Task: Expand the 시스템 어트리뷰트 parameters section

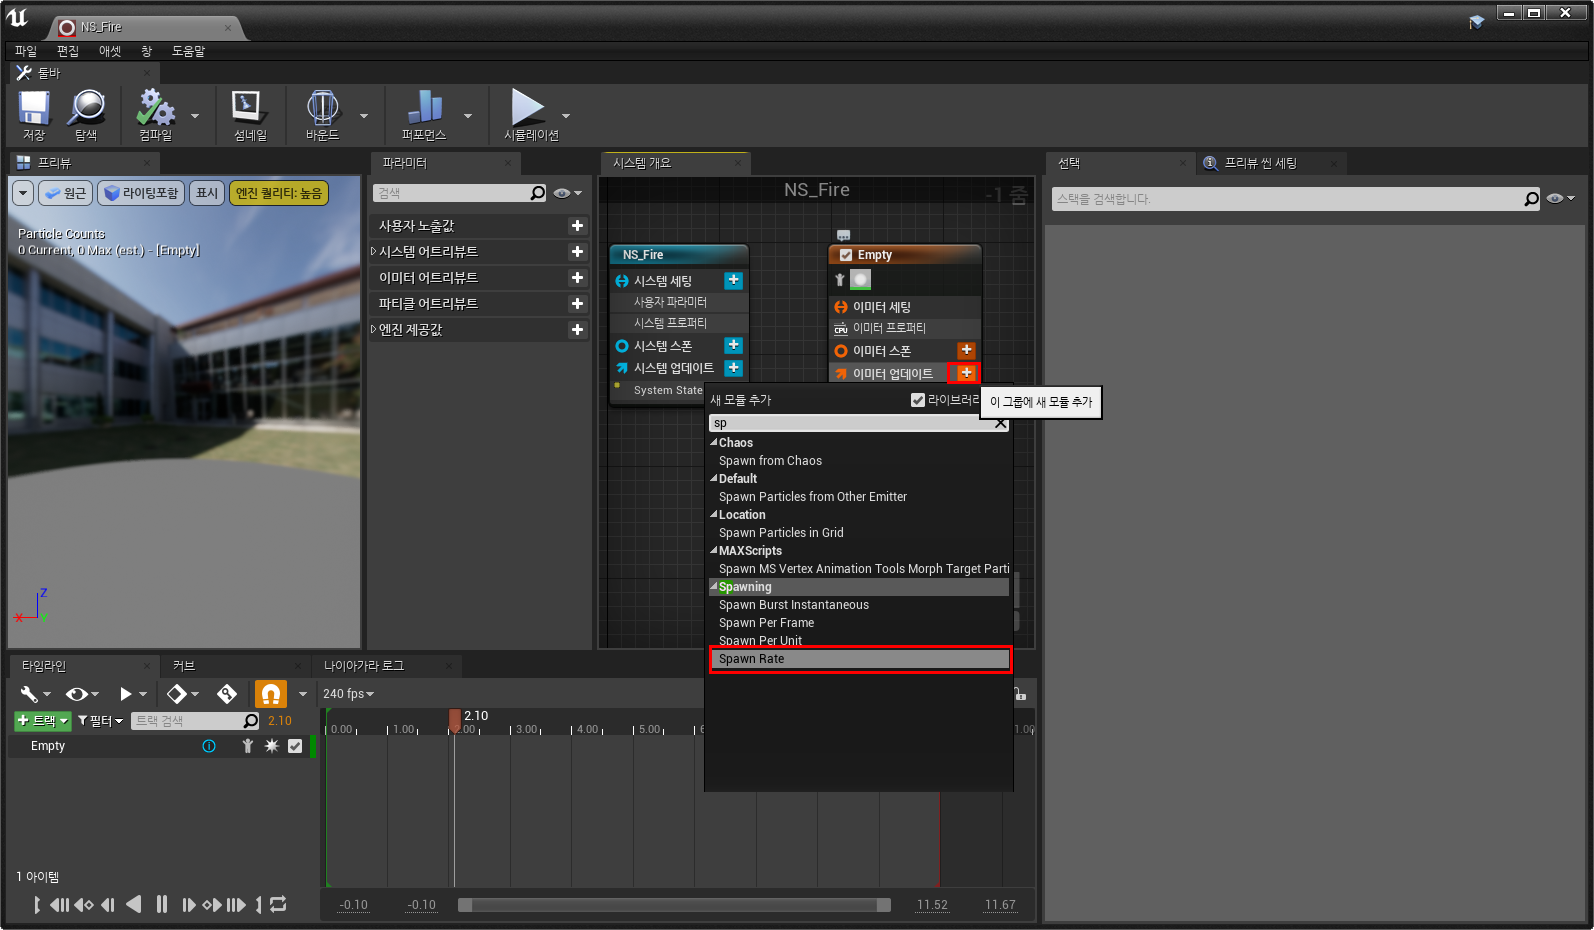Action: coord(374,252)
